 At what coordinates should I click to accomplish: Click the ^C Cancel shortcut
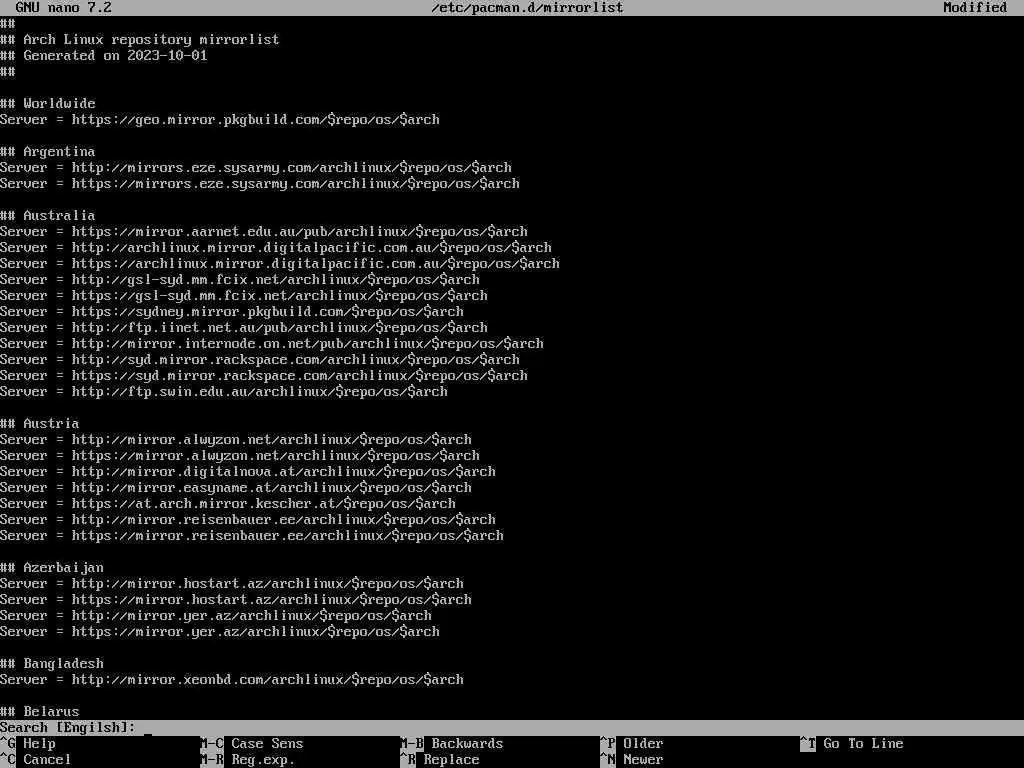click(x=35, y=760)
